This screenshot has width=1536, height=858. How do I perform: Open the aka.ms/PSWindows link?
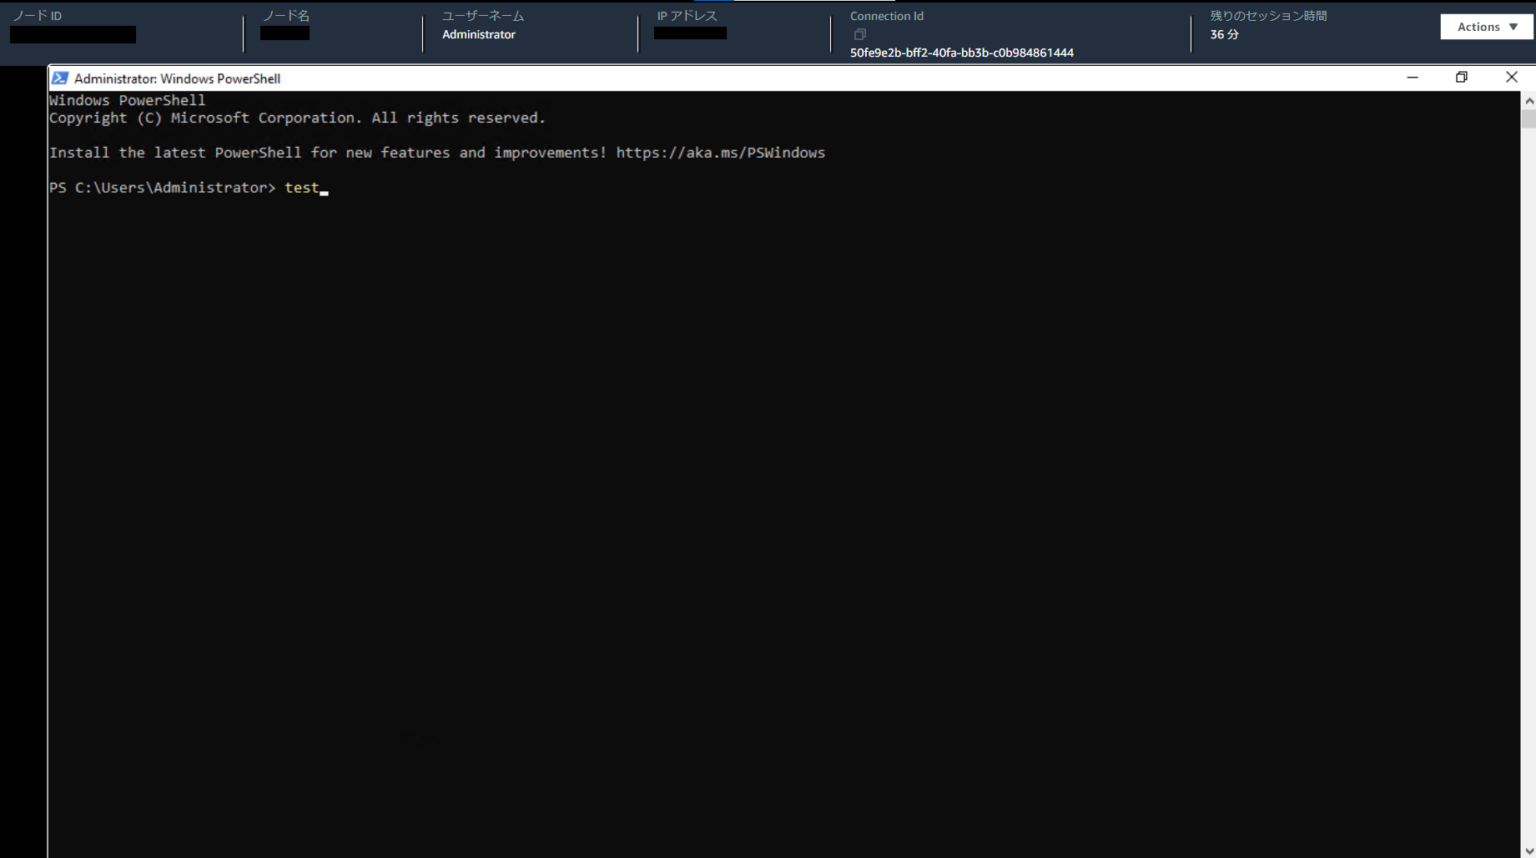coord(722,152)
